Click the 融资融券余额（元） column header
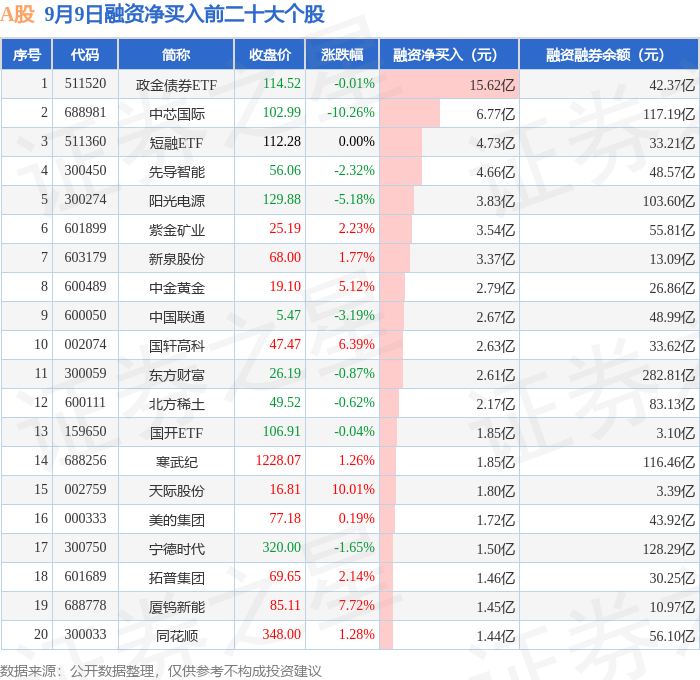Image resolution: width=700 pixels, height=680 pixels. (608, 55)
